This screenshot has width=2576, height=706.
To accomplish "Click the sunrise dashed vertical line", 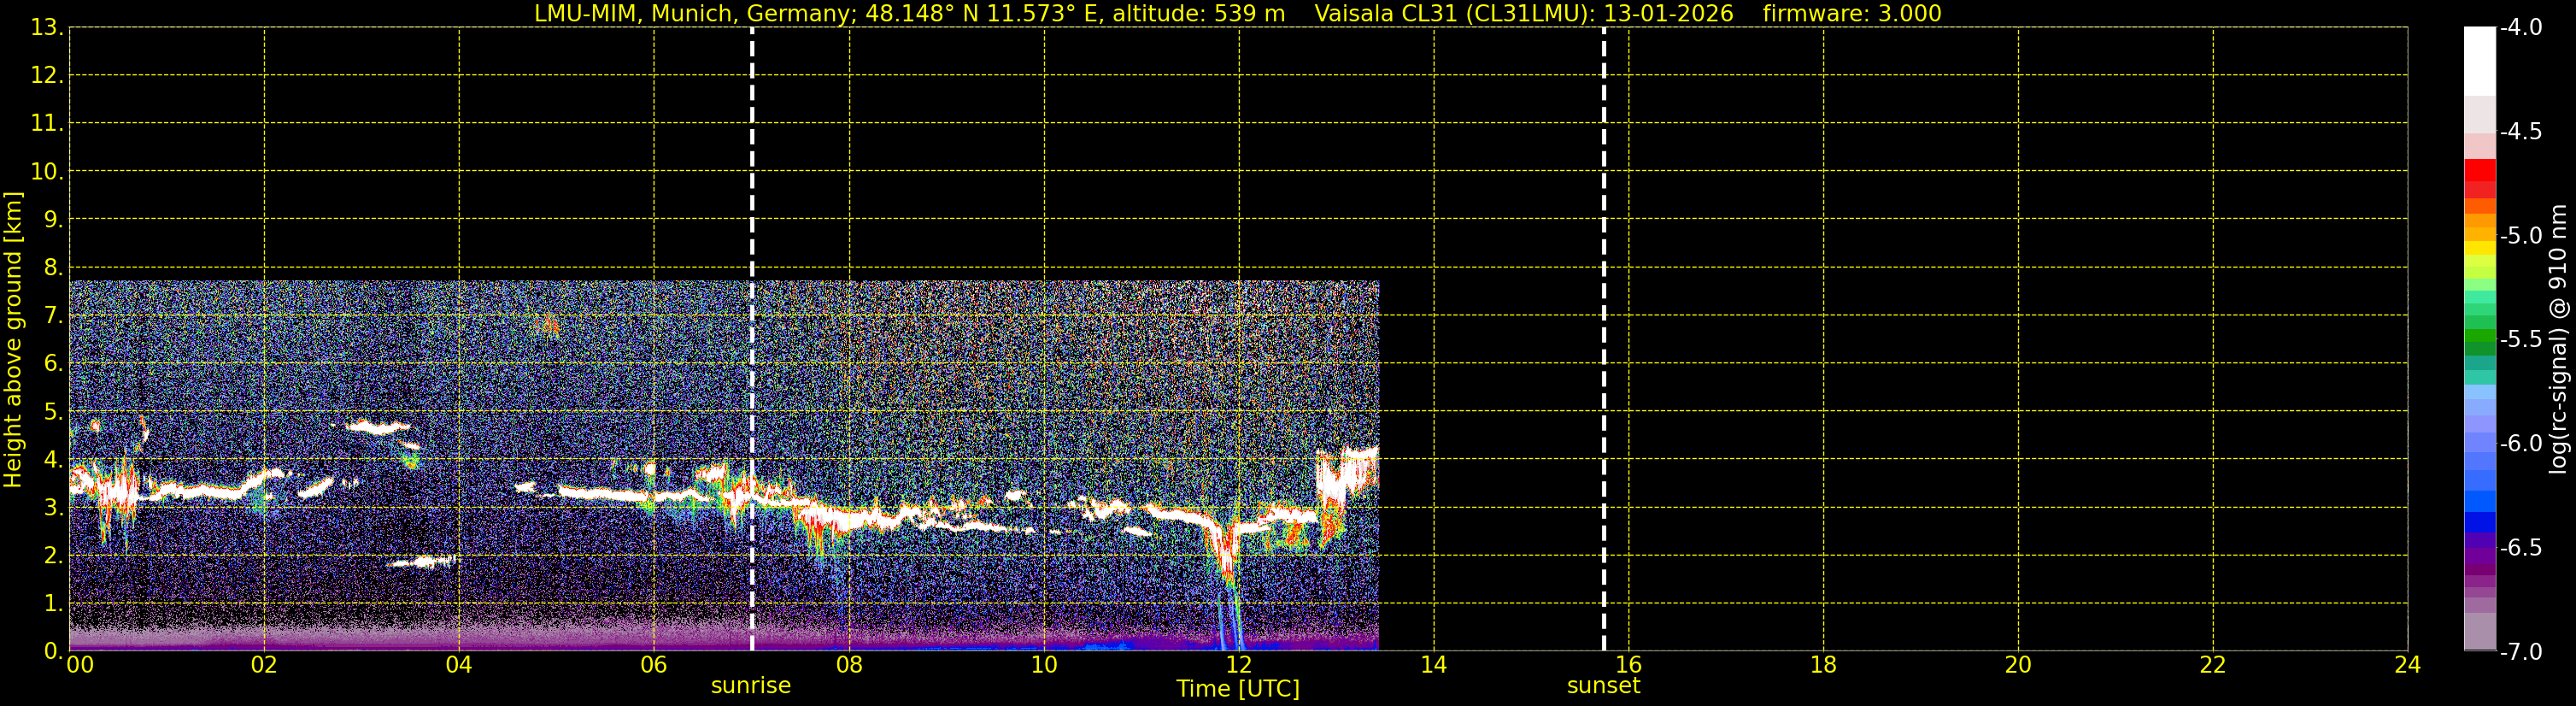I will 752,339.
